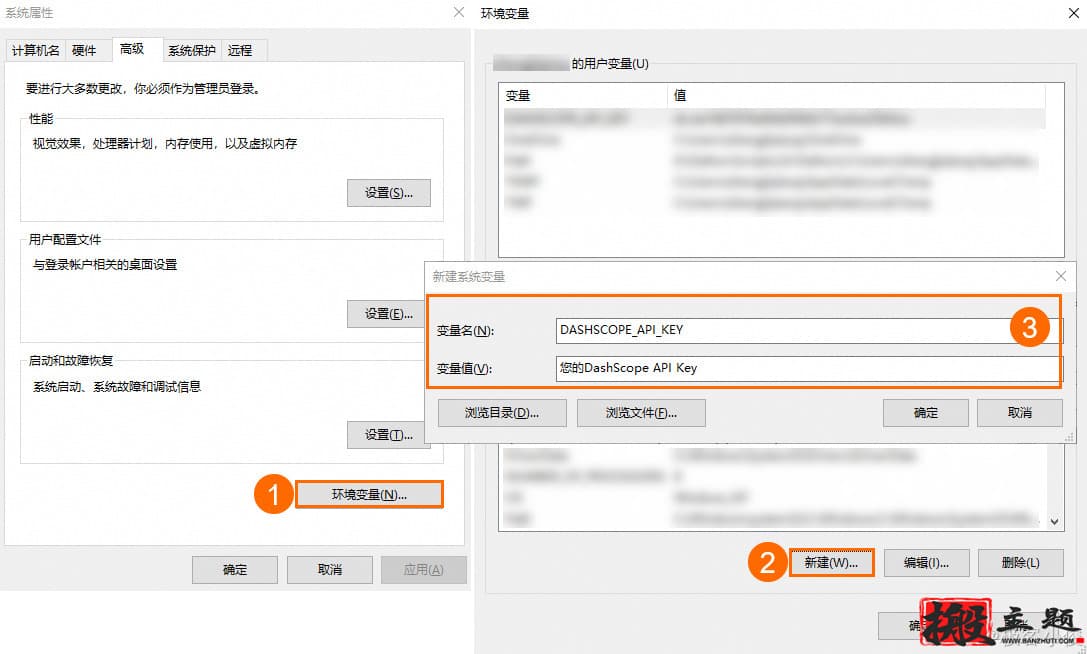Image resolution: width=1087 pixels, height=654 pixels.
Task: Click the 值 column header
Action: pyautogui.click(x=856, y=96)
